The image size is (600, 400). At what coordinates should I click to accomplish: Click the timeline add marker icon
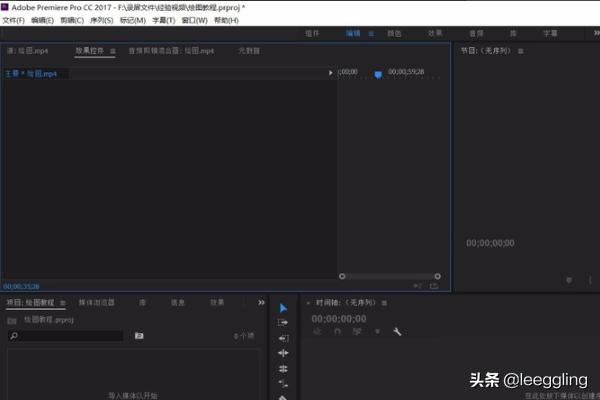click(377, 331)
